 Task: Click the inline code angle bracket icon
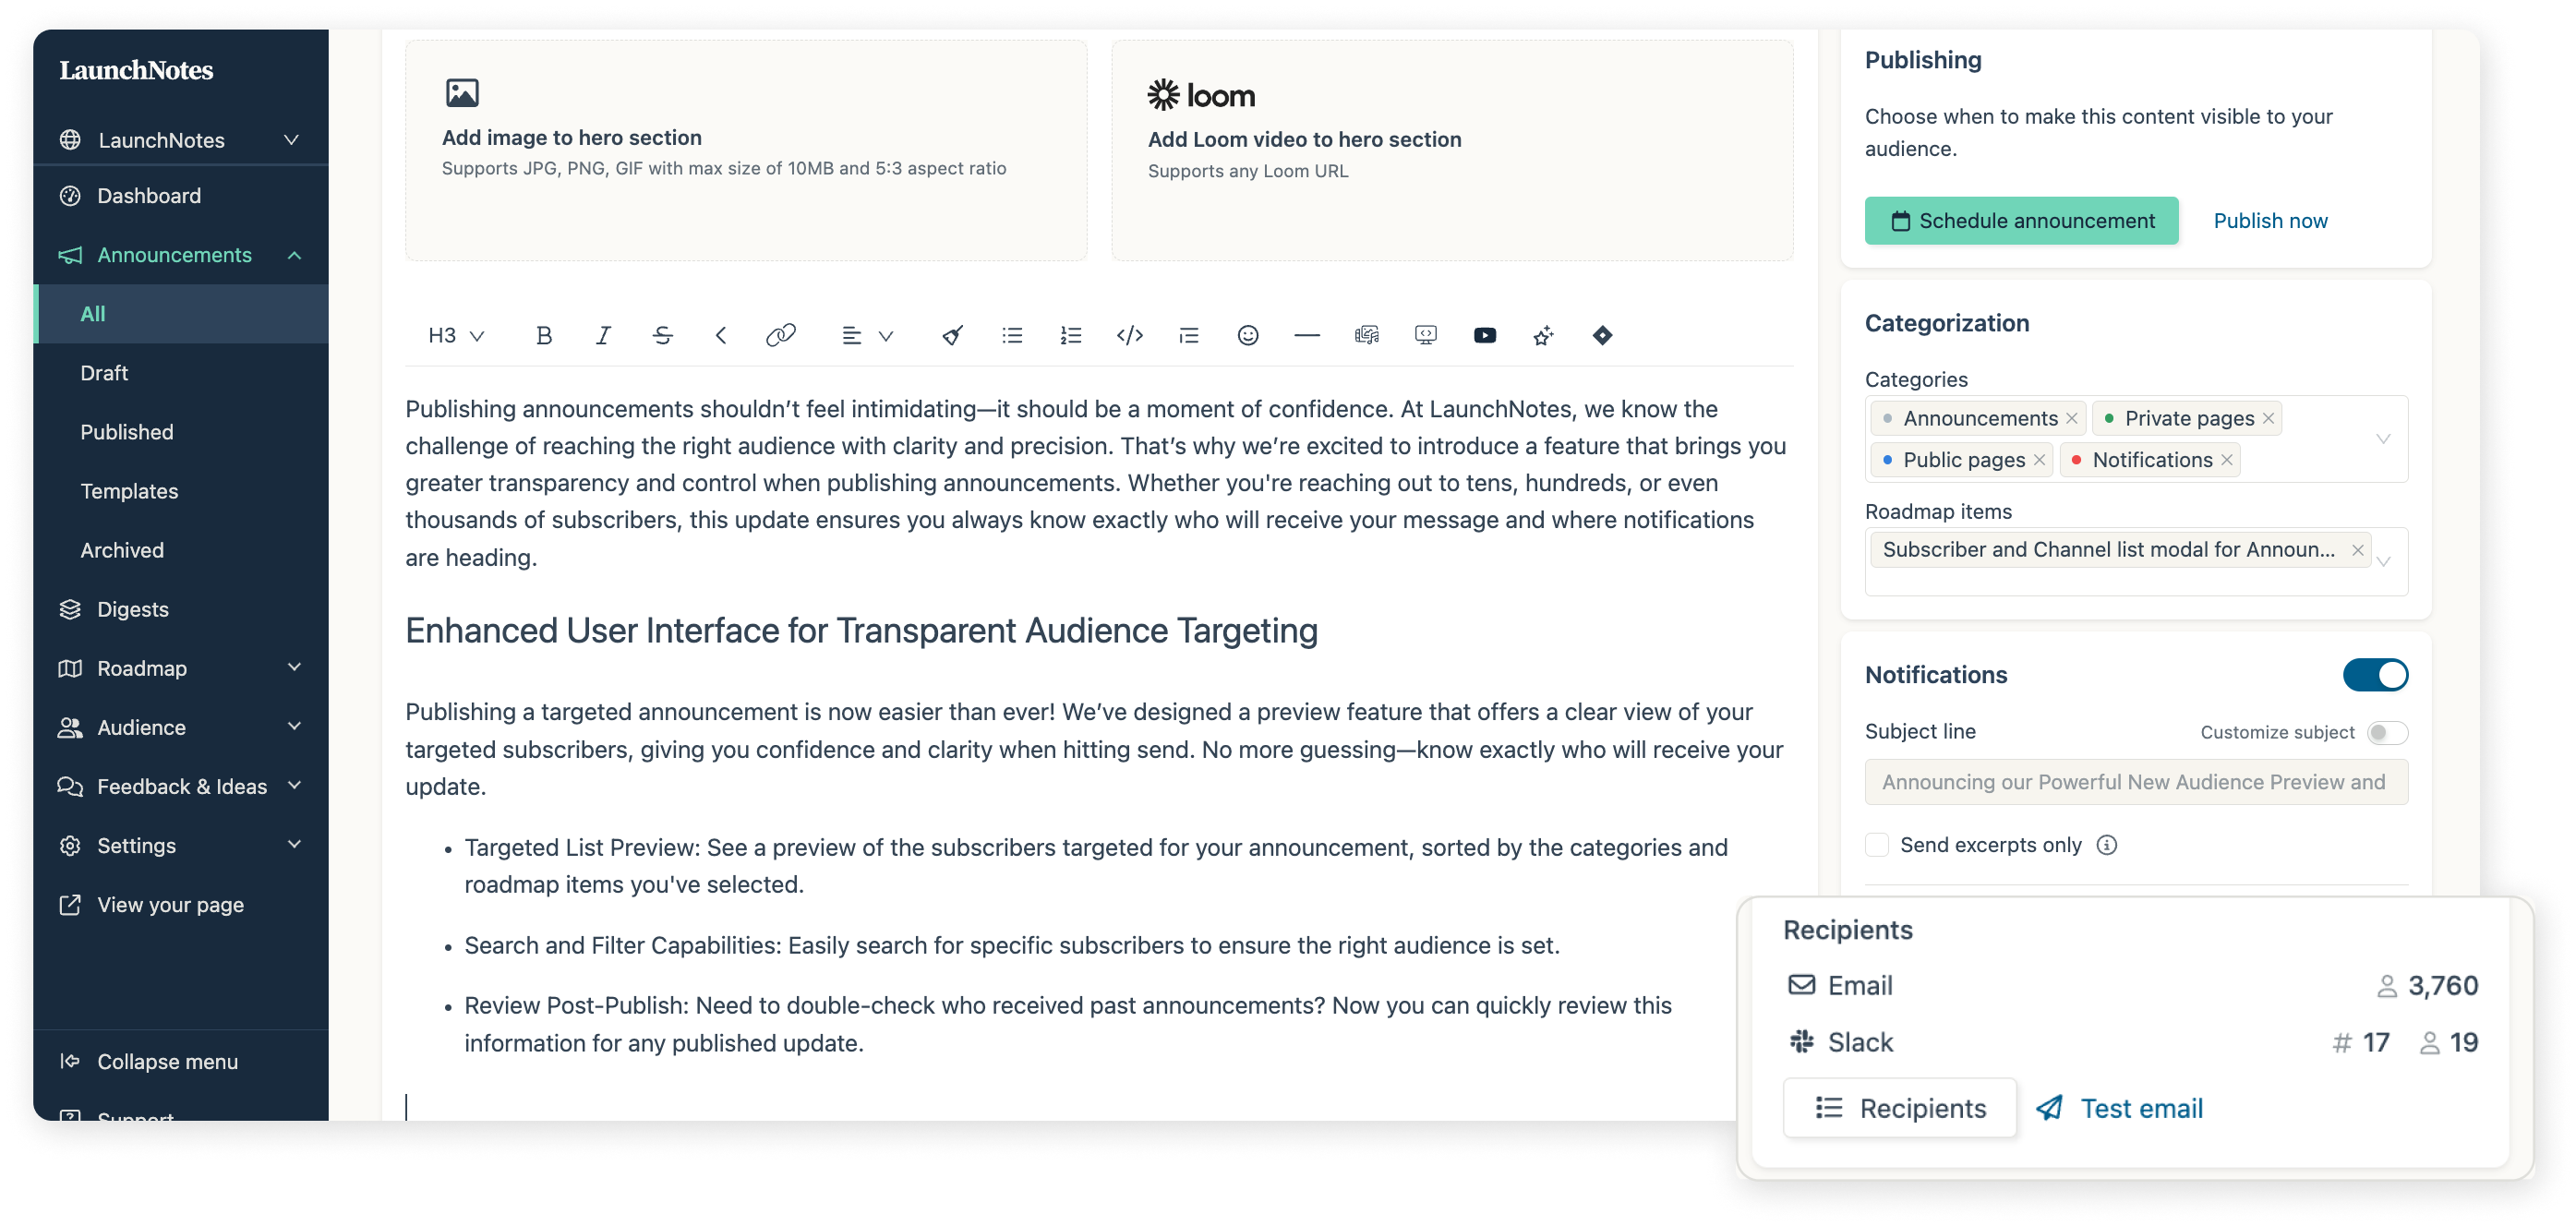[720, 335]
